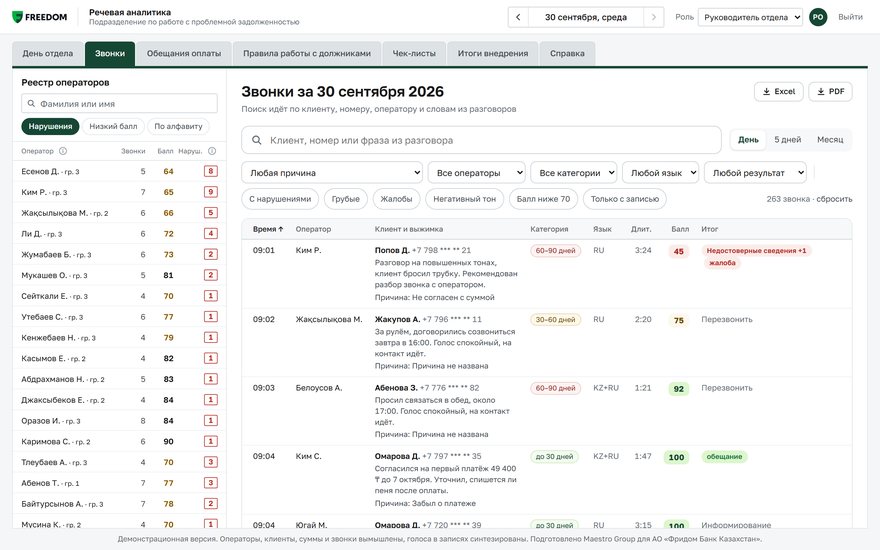Image resolution: width=880 pixels, height=550 pixels.
Task: Open the PO user avatar
Action: tap(818, 17)
